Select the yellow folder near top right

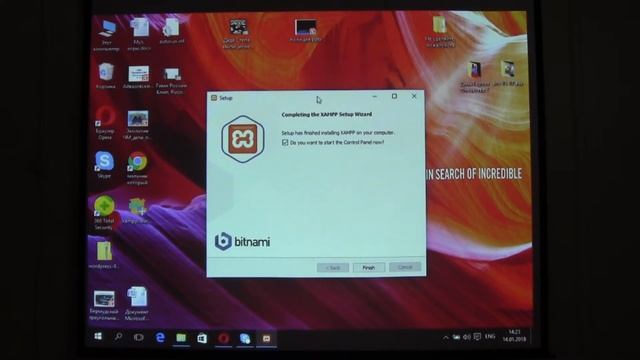439,31
